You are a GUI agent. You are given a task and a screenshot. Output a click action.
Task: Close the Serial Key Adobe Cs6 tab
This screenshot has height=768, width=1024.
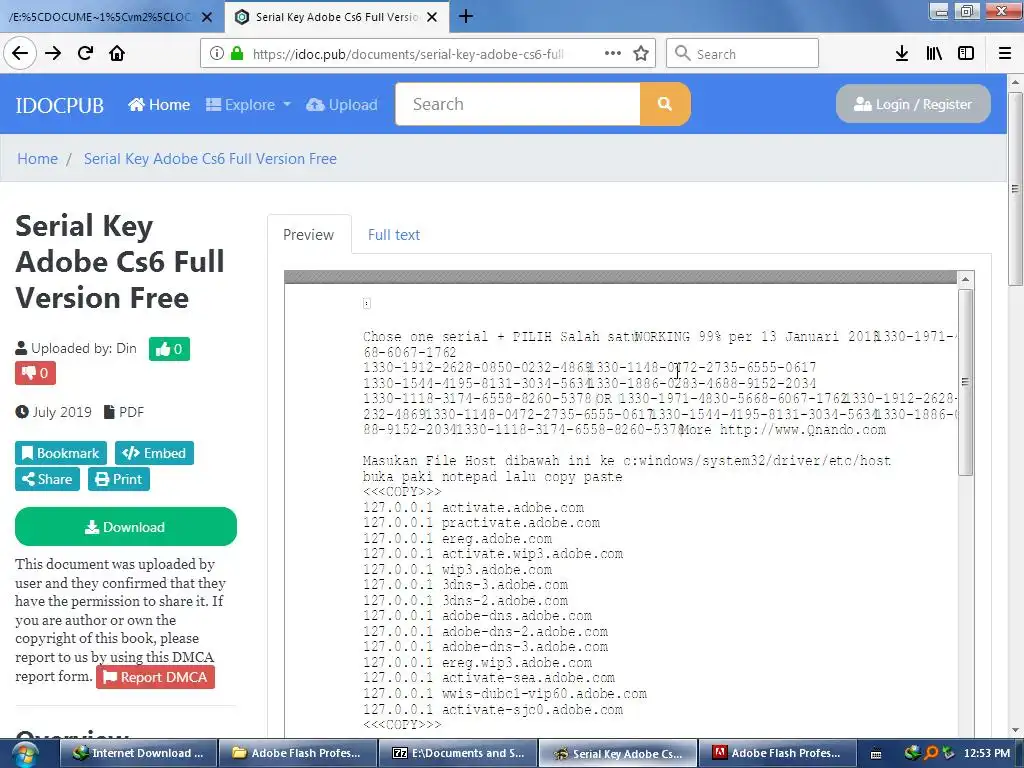pos(432,17)
